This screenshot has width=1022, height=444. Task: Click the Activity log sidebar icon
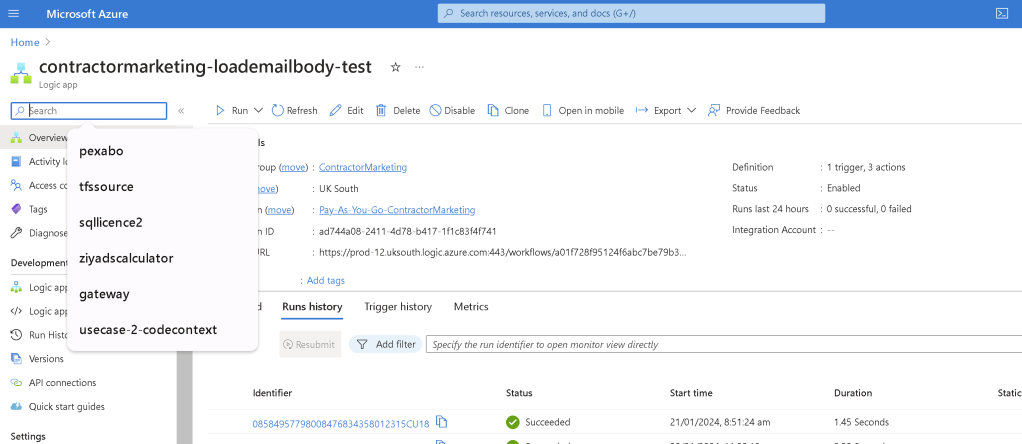click(16, 162)
